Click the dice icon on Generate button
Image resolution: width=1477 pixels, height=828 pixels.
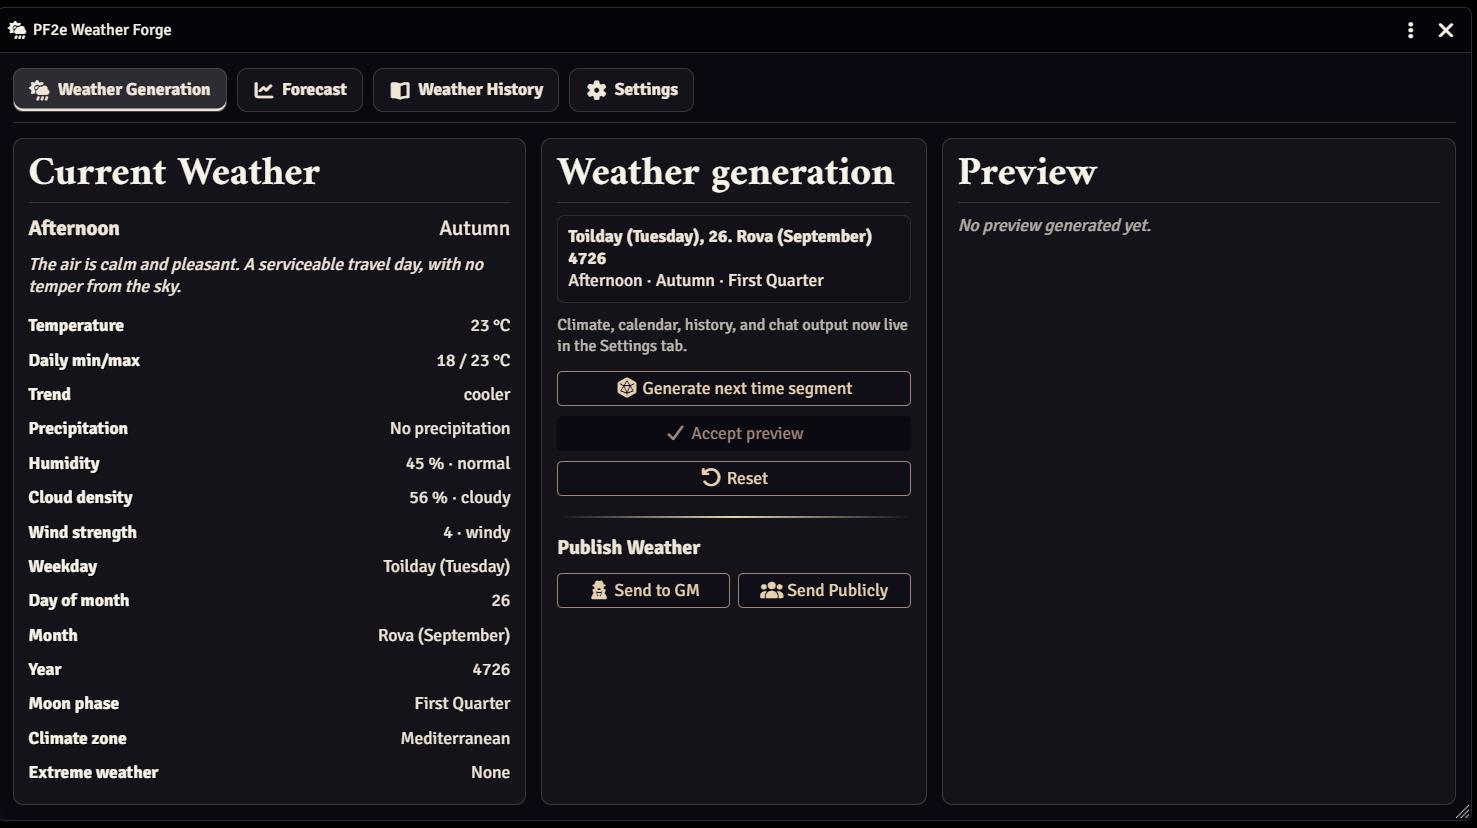tap(627, 388)
